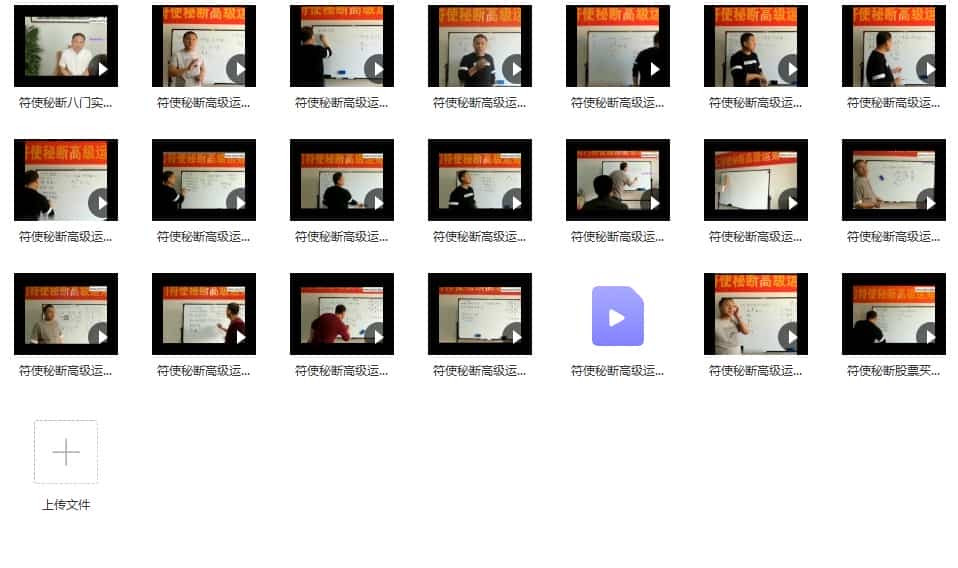The height and width of the screenshot is (568, 958).
Task: Play the first video in the third row
Action: pos(99,336)
